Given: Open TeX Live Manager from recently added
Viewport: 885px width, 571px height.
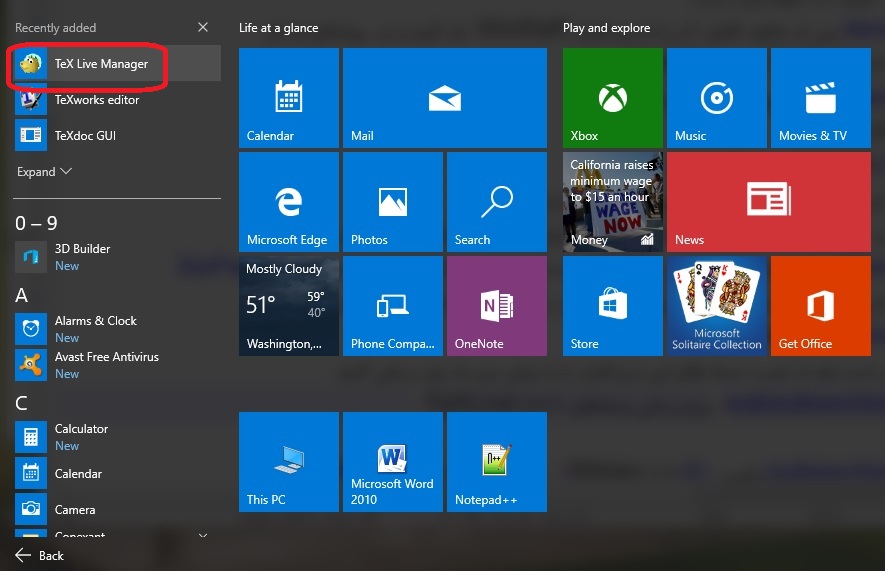Looking at the screenshot, I should click(x=100, y=64).
